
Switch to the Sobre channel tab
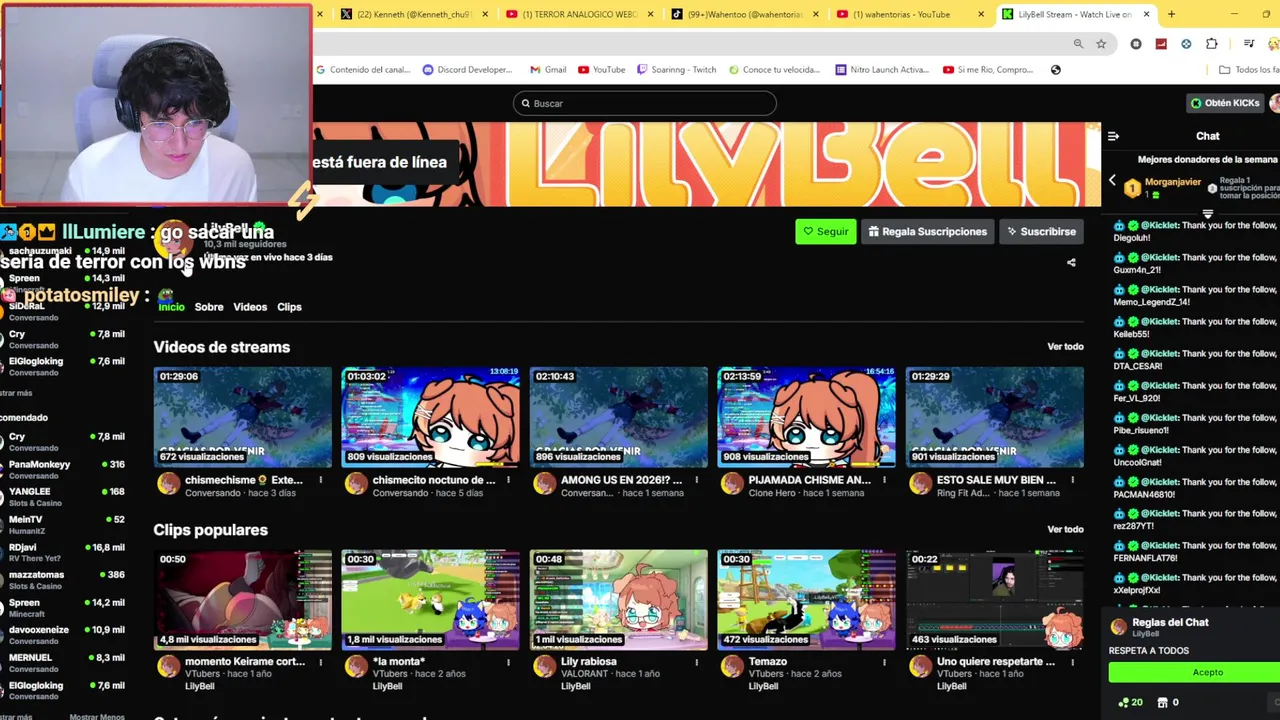(x=209, y=307)
